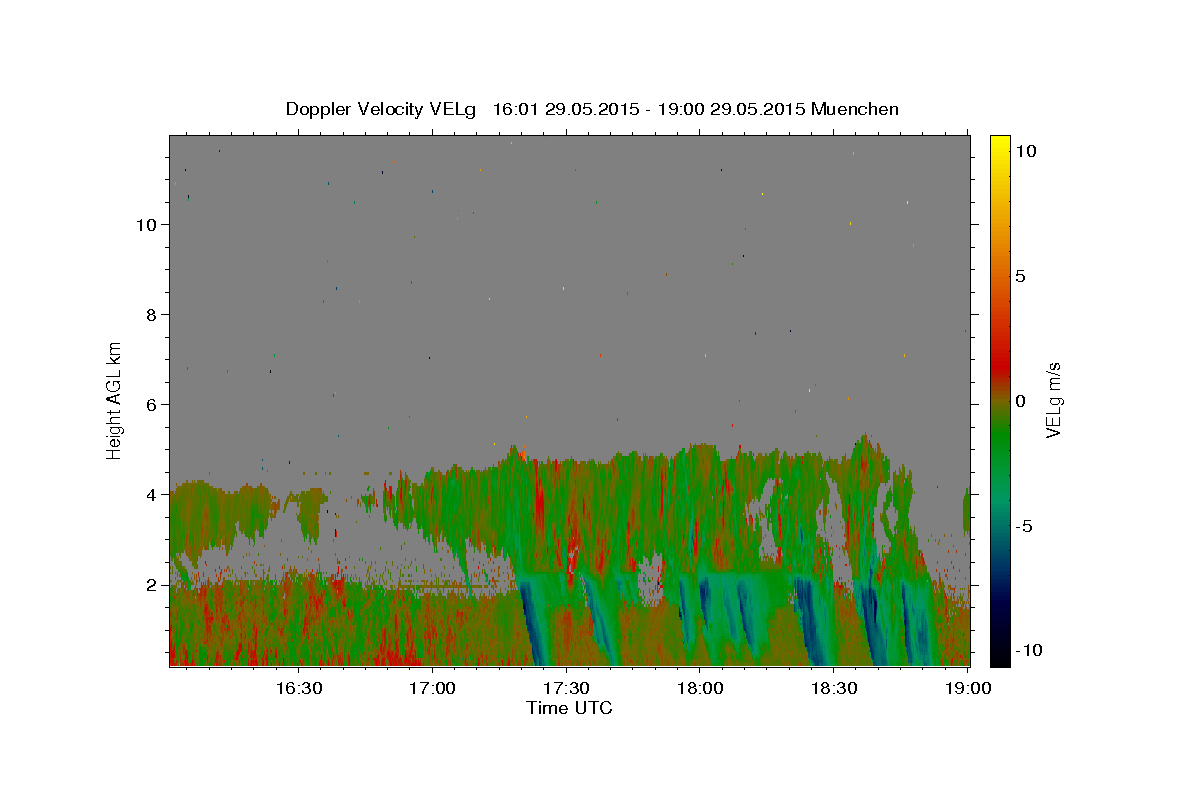Click the height tick label 10 on the left axis
Image resolution: width=1200 pixels, height=800 pixels.
click(146, 225)
